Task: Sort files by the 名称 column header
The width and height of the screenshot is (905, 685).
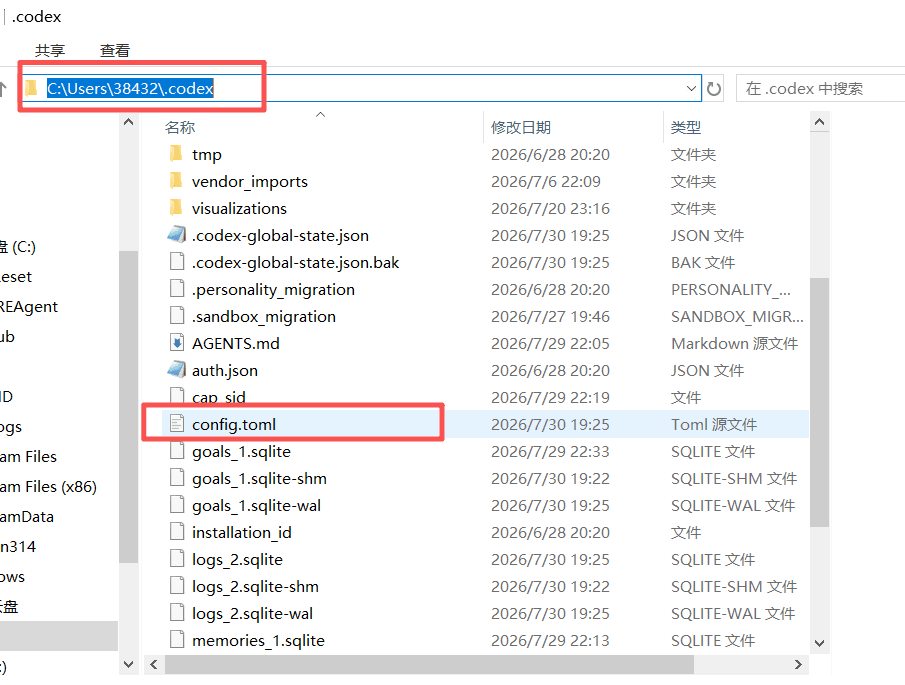Action: (180, 128)
